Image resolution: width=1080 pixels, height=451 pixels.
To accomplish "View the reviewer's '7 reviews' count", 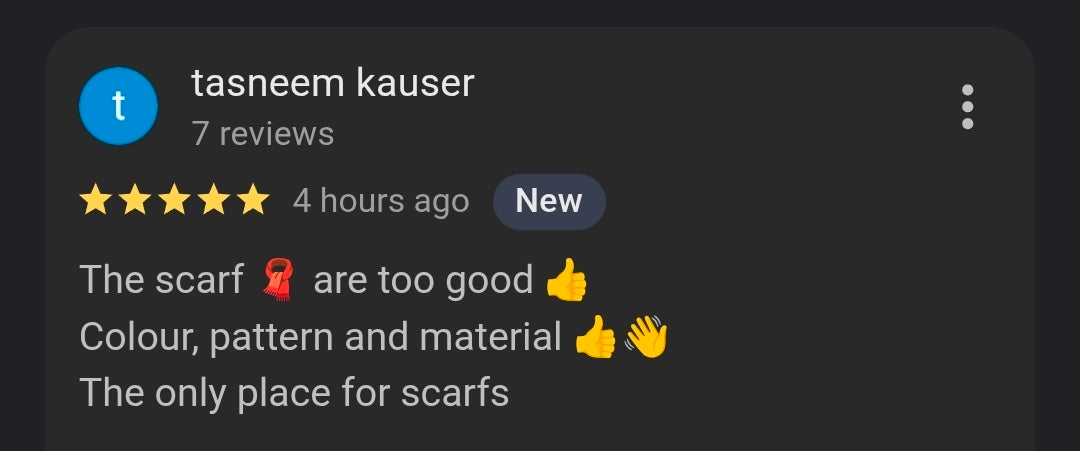I will point(262,134).
